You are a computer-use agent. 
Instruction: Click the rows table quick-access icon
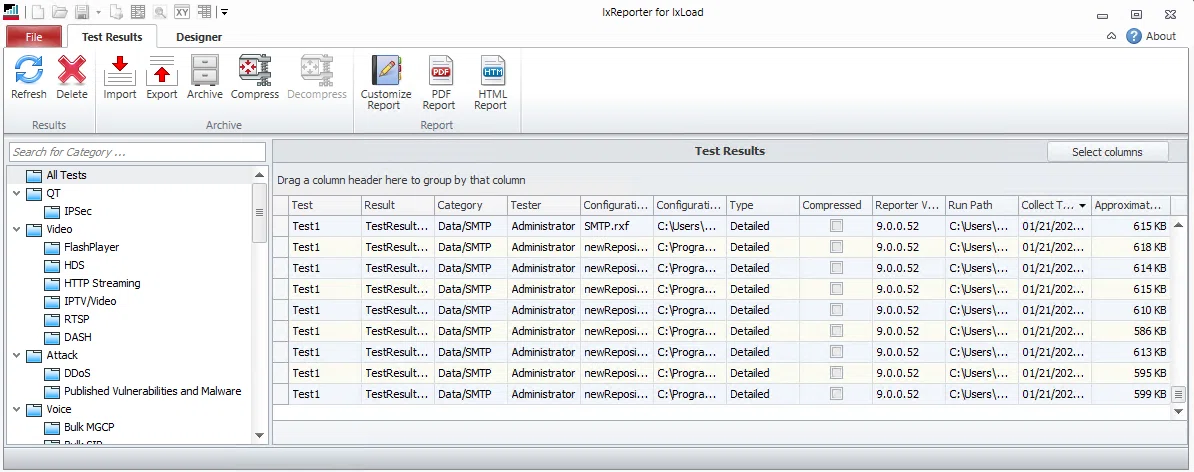pyautogui.click(x=204, y=11)
